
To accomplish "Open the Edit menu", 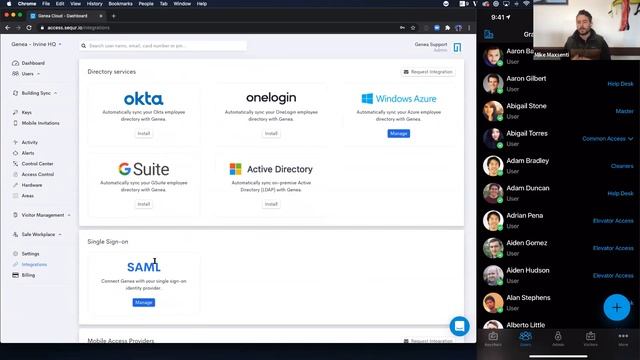I will tap(60, 4).
